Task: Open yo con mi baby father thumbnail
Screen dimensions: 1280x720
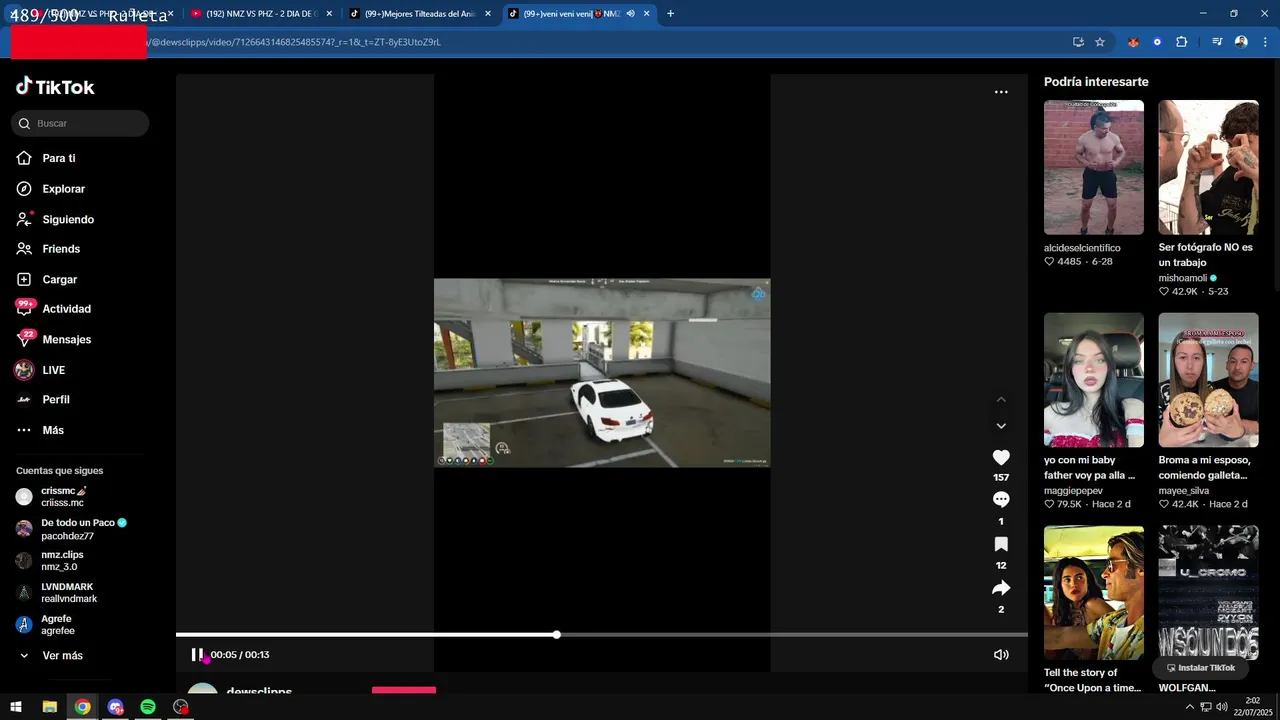Action: 1094,380
